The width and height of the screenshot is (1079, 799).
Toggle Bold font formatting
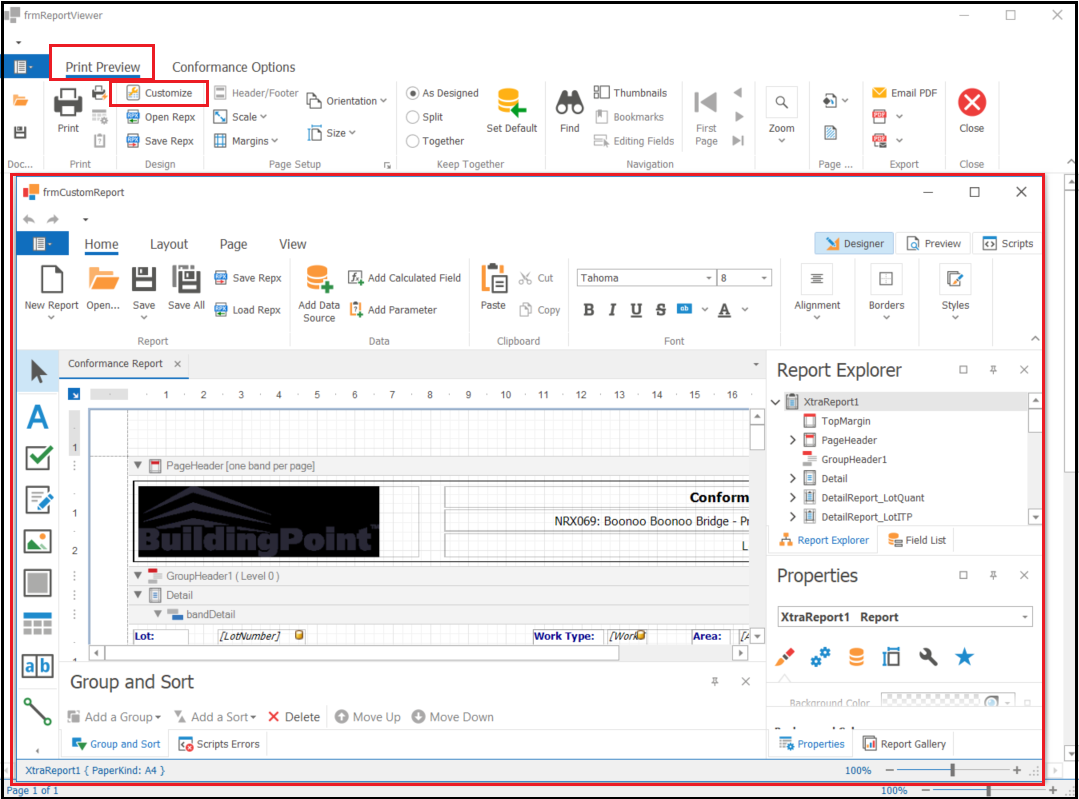click(589, 310)
